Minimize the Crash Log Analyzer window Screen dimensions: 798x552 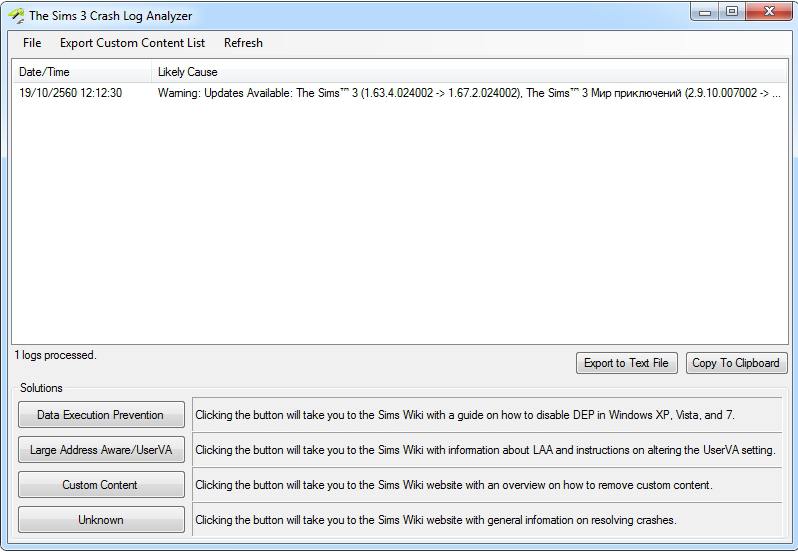tap(705, 12)
